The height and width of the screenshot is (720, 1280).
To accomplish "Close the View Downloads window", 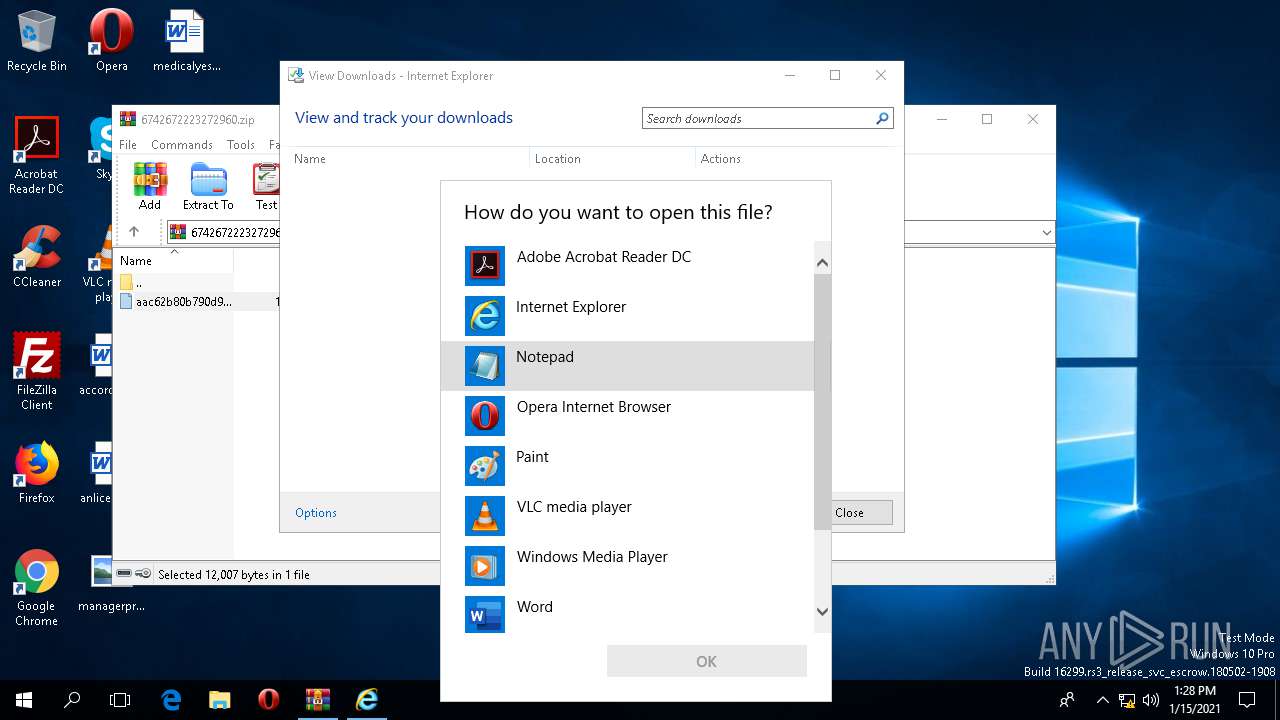I will coord(880,75).
